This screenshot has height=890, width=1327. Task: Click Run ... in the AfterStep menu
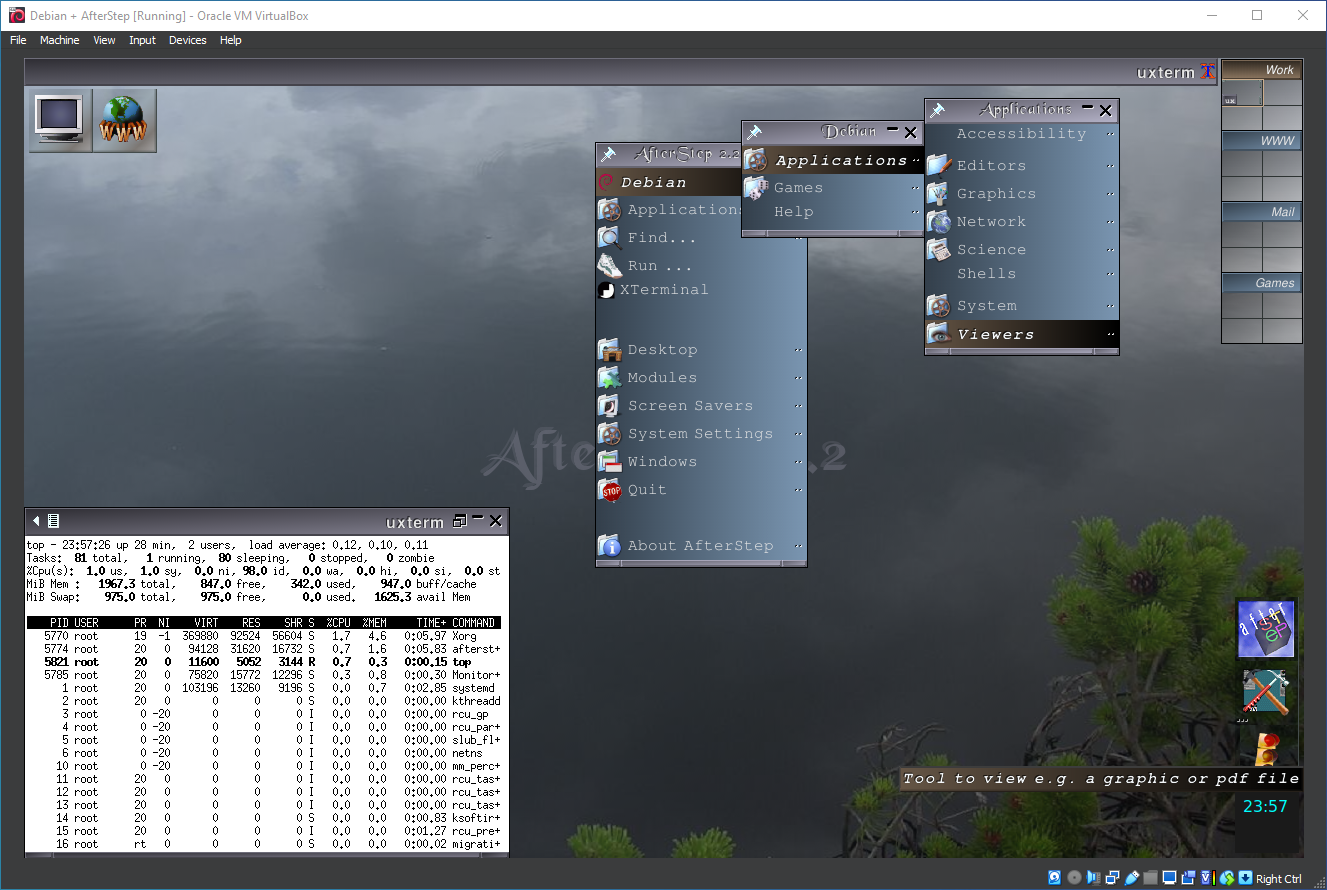tap(659, 266)
